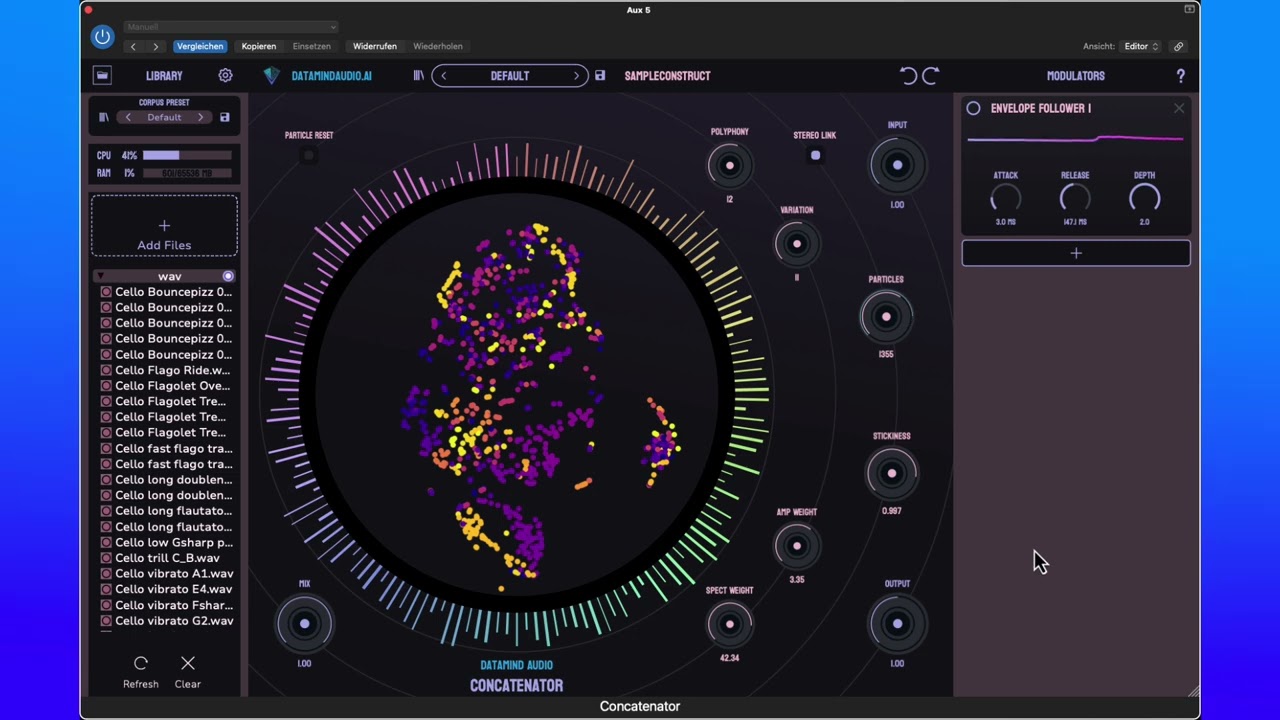Click the Output level knob
Viewport: 1280px width, 720px height.
click(x=897, y=623)
